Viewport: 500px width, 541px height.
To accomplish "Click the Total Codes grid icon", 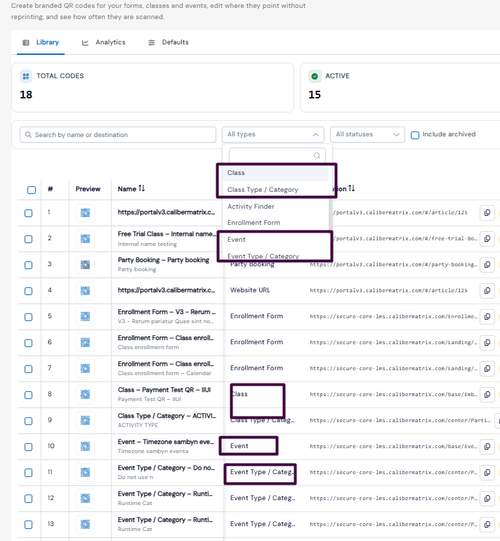I will [x=26, y=76].
